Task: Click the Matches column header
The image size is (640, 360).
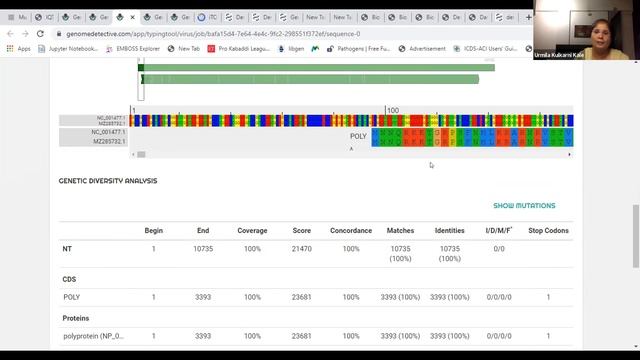Action: coord(400,231)
